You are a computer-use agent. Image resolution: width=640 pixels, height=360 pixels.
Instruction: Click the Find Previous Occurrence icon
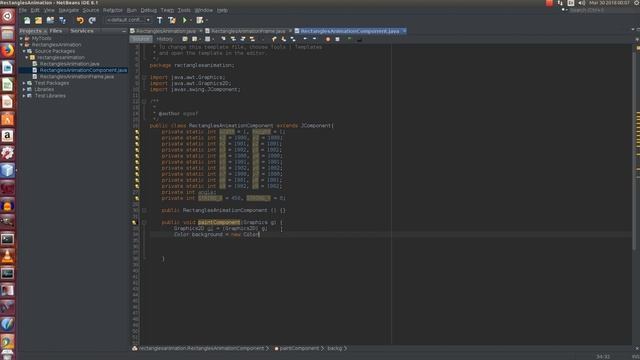click(x=233, y=39)
